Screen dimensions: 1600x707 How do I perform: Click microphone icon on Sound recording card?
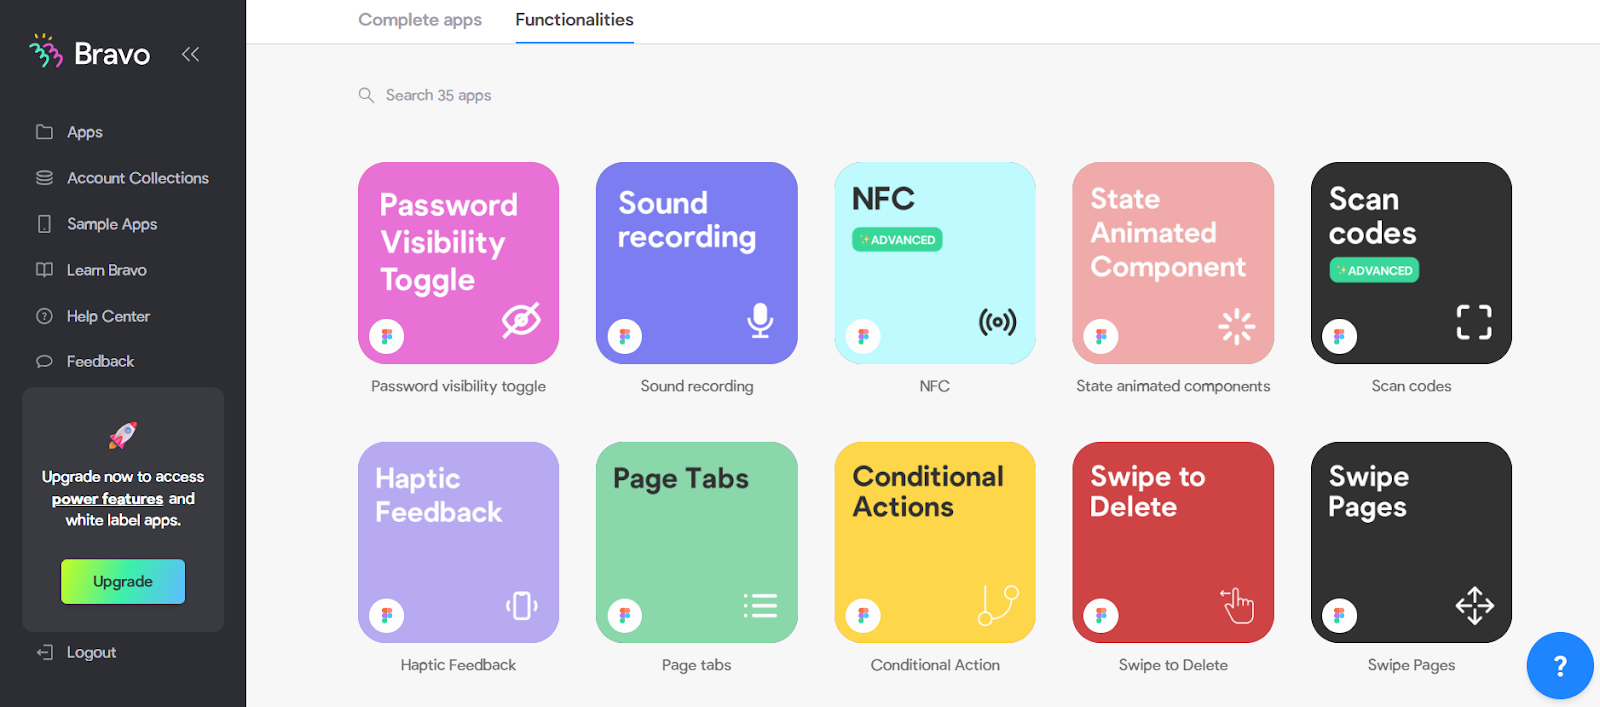point(760,320)
